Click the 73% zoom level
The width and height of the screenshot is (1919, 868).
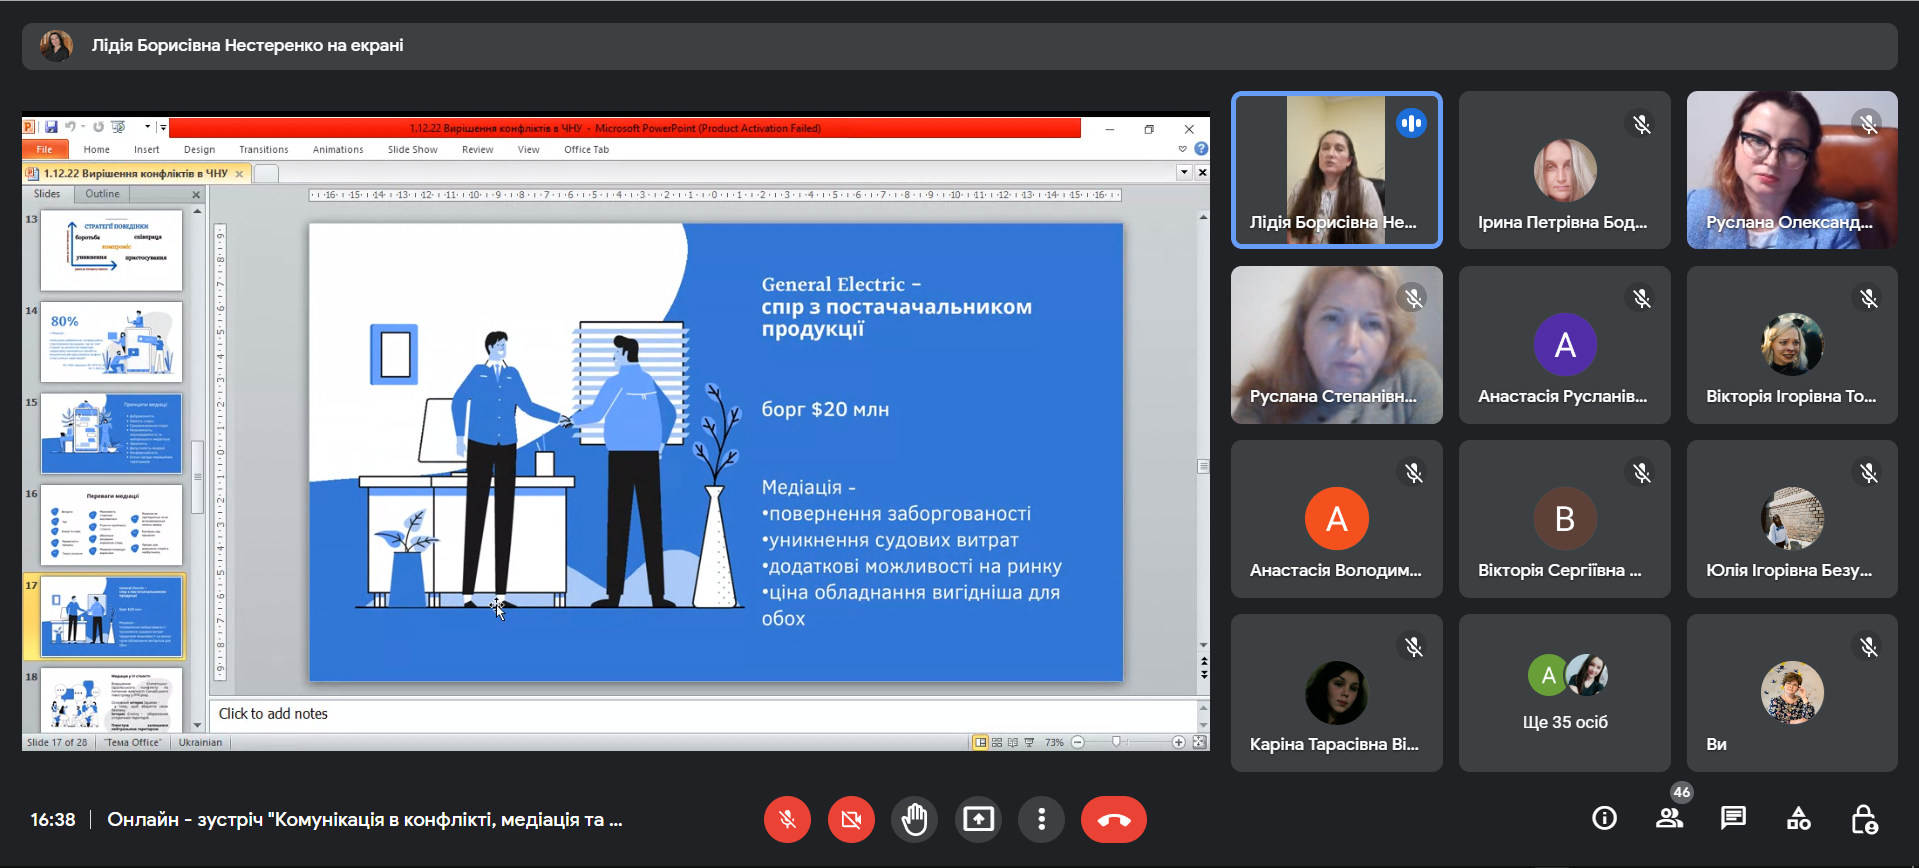click(1054, 742)
